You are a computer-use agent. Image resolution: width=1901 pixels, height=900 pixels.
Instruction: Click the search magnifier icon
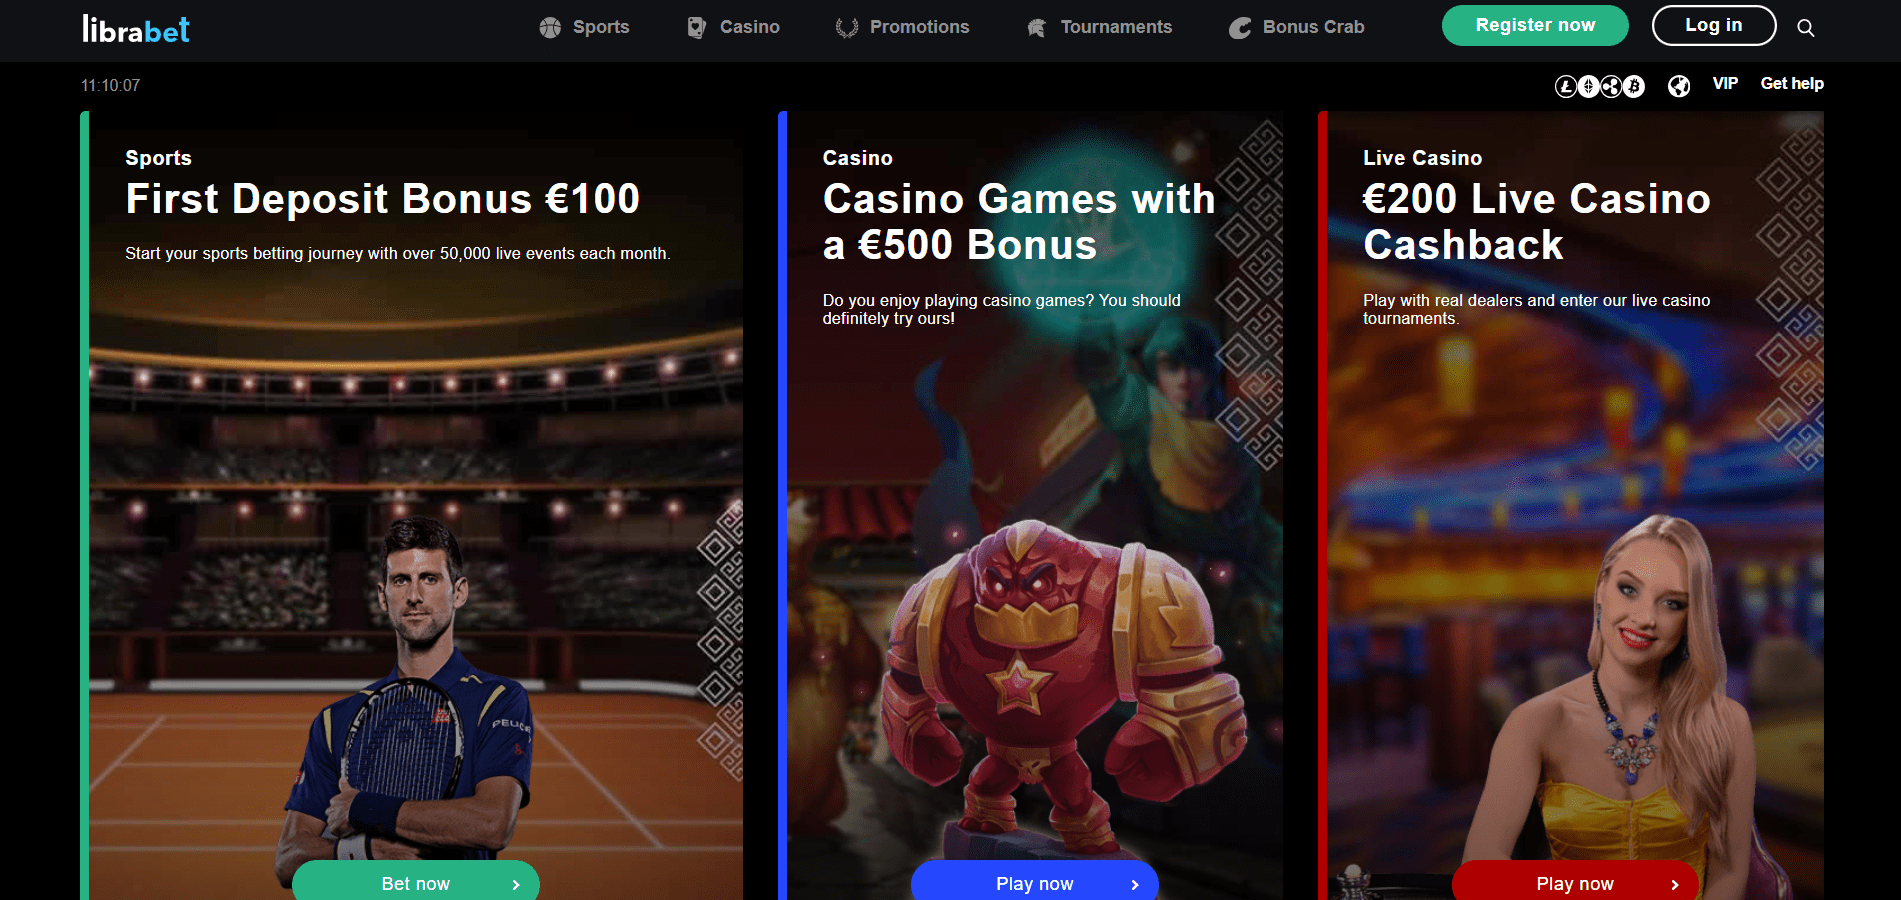click(1805, 28)
